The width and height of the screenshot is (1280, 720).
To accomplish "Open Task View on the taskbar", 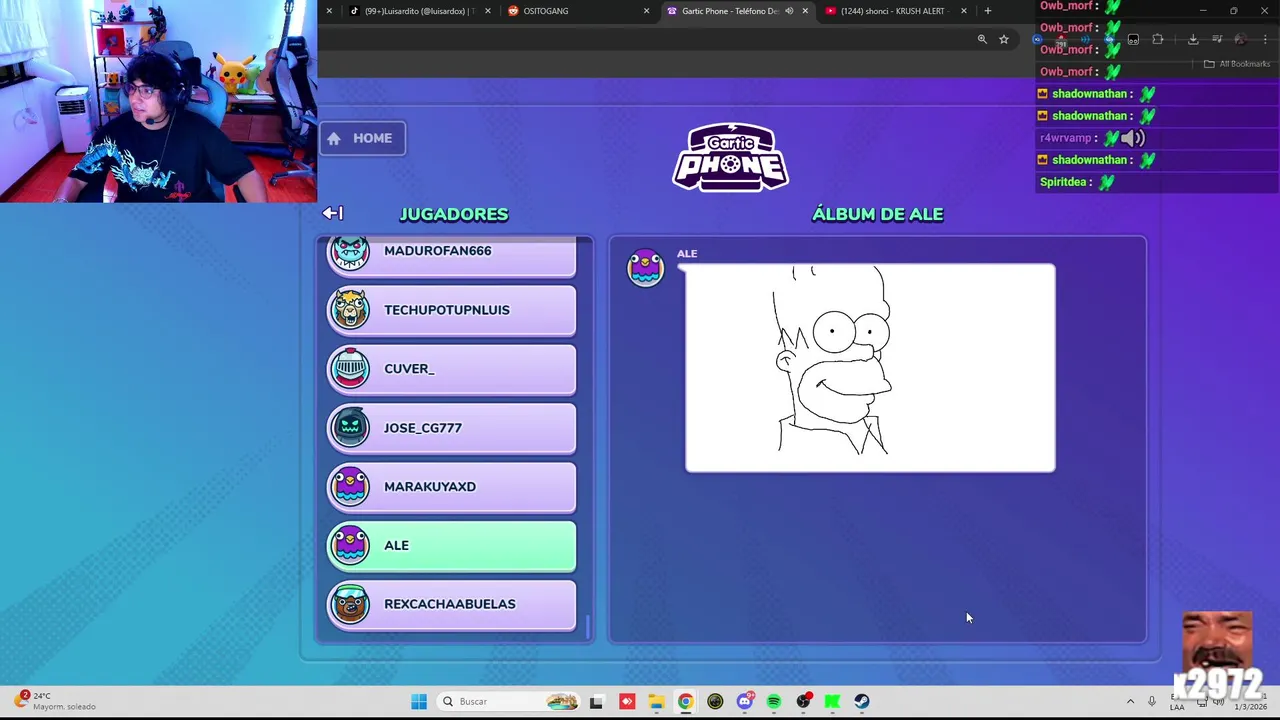I will point(596,701).
